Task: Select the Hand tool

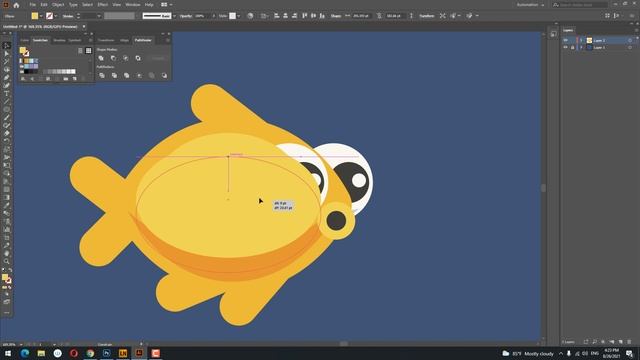Action: pyautogui.click(x=7, y=253)
